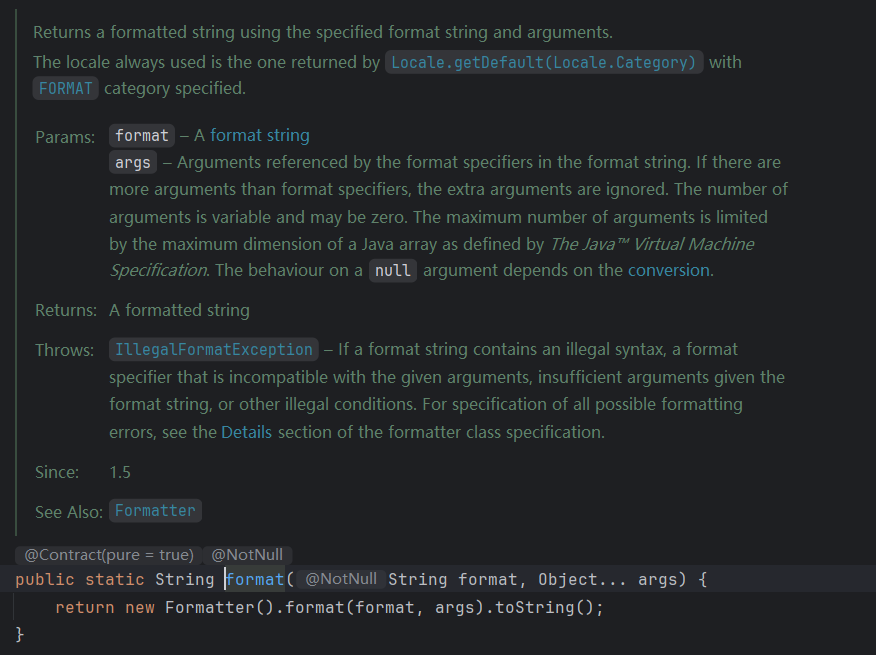Click the format parameter chip under Params
Image resolution: width=876 pixels, height=655 pixels.
click(141, 135)
